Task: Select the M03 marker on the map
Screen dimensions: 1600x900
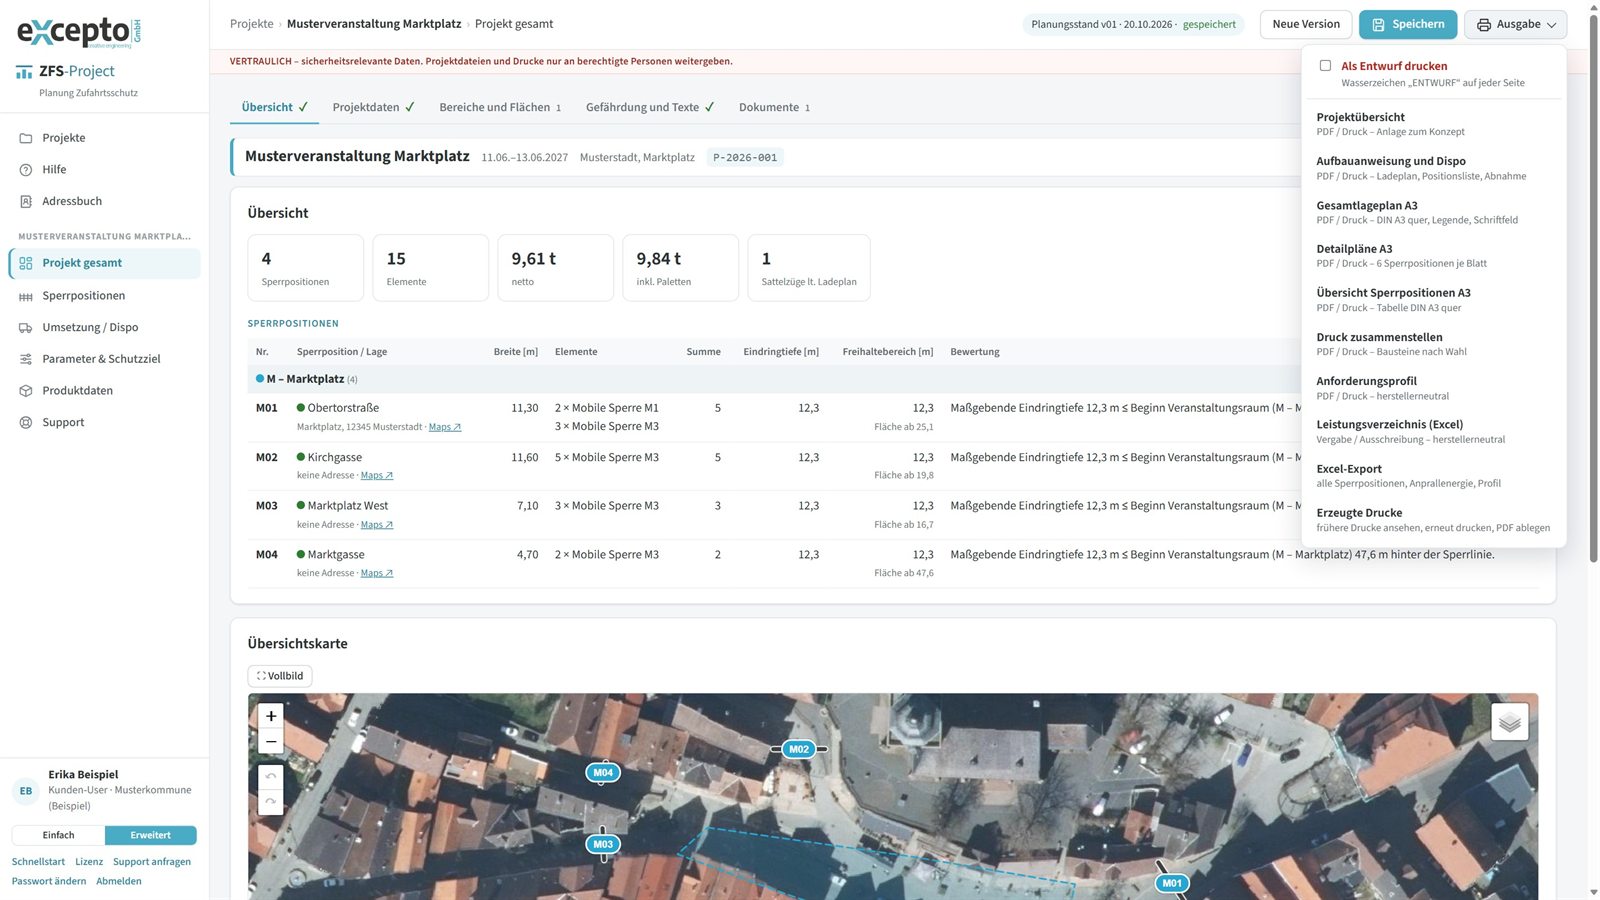Action: (x=603, y=844)
